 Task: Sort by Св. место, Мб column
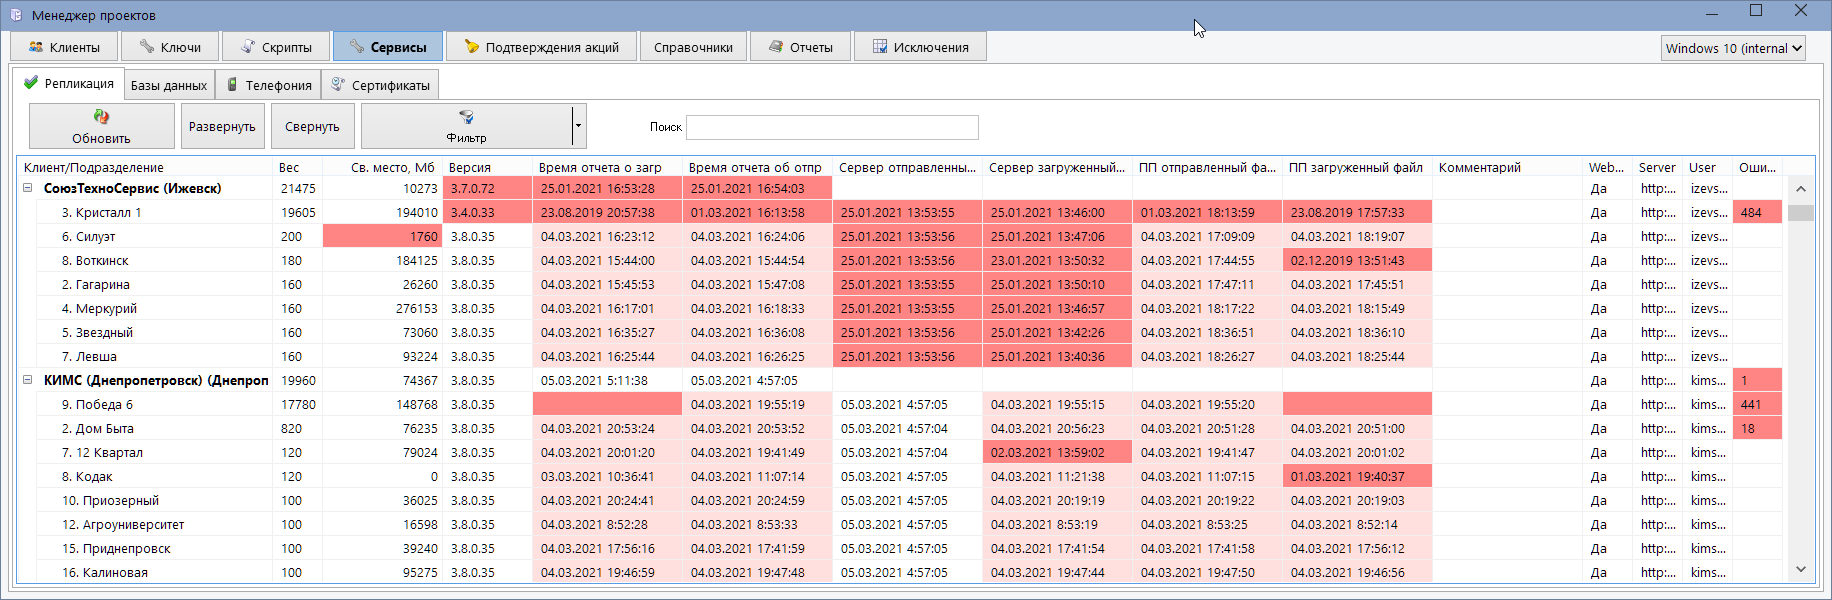[x=382, y=167]
